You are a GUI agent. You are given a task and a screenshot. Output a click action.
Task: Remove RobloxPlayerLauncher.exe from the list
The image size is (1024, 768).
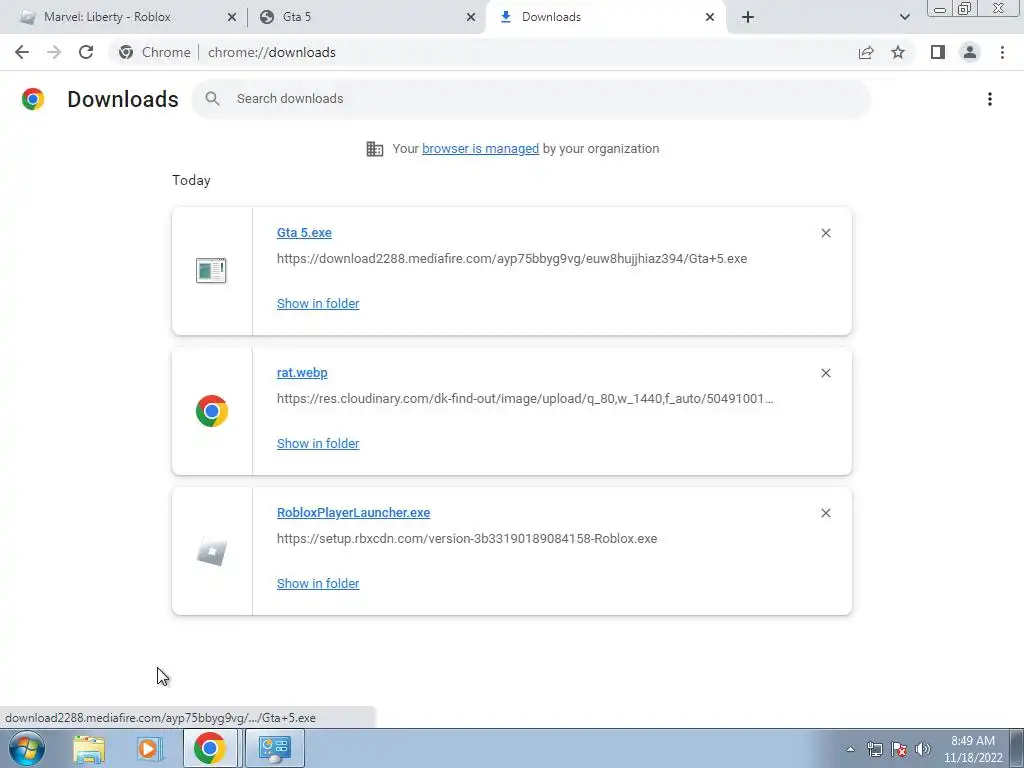point(825,513)
